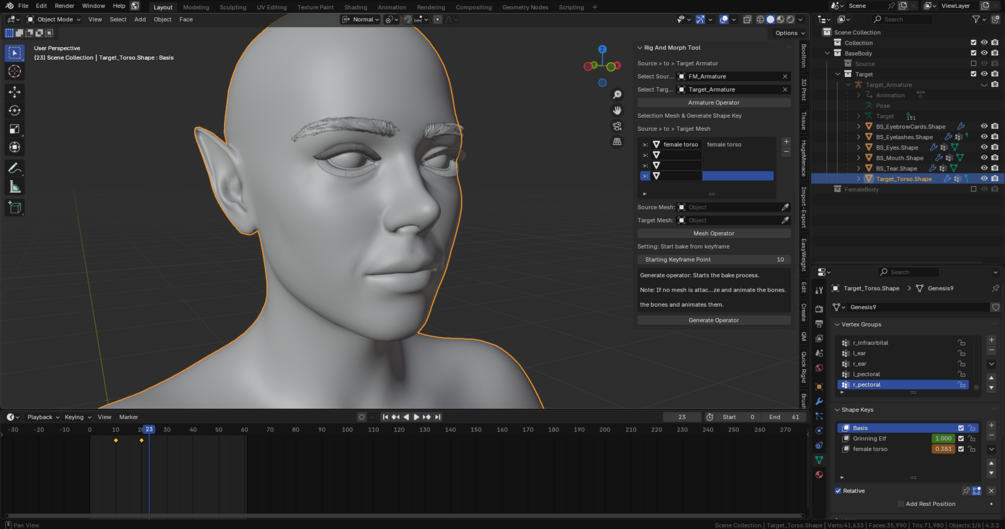Collapse the Vertex Groups panel
Viewport: 1005px width, 529px height.
[836, 324]
